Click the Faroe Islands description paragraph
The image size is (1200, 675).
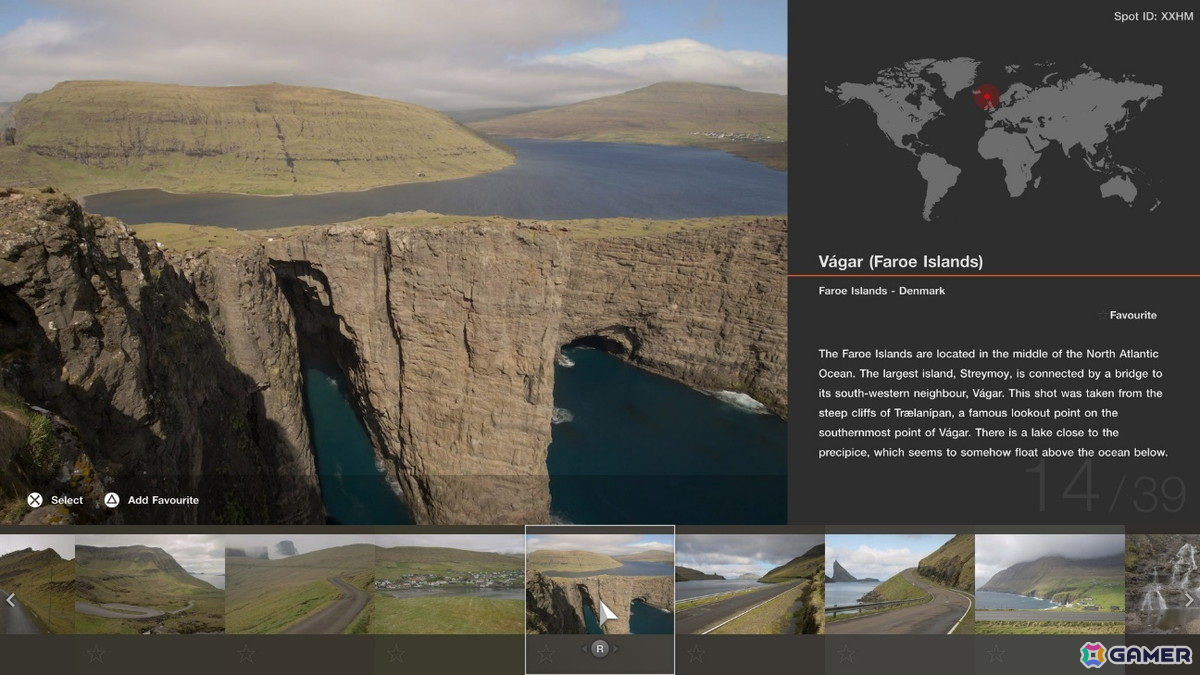pos(993,403)
